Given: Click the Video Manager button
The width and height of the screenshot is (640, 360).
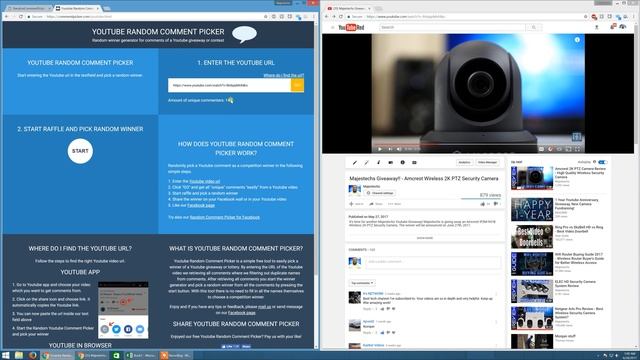Looking at the screenshot, I should (x=487, y=162).
